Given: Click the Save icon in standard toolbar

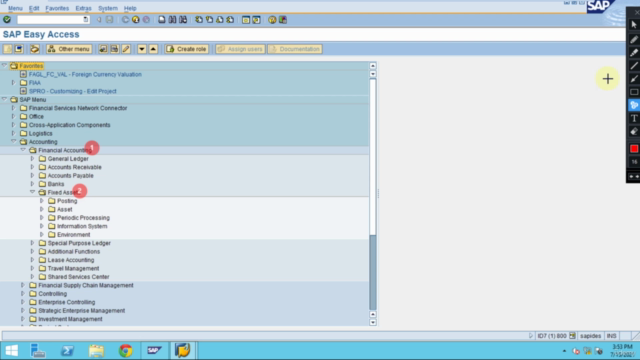Looking at the screenshot, I should coord(109,20).
